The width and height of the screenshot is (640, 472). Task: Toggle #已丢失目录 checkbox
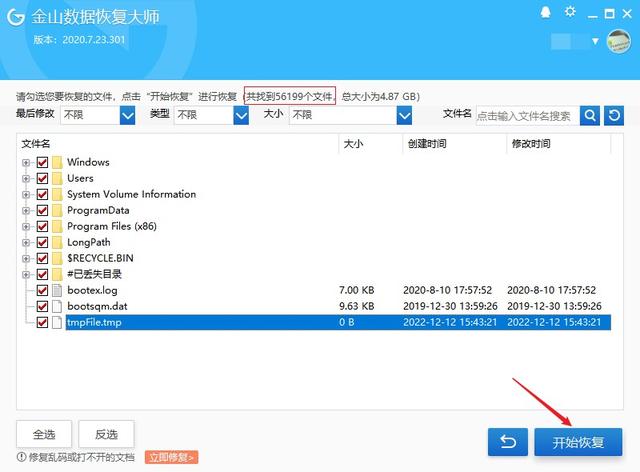[42, 274]
